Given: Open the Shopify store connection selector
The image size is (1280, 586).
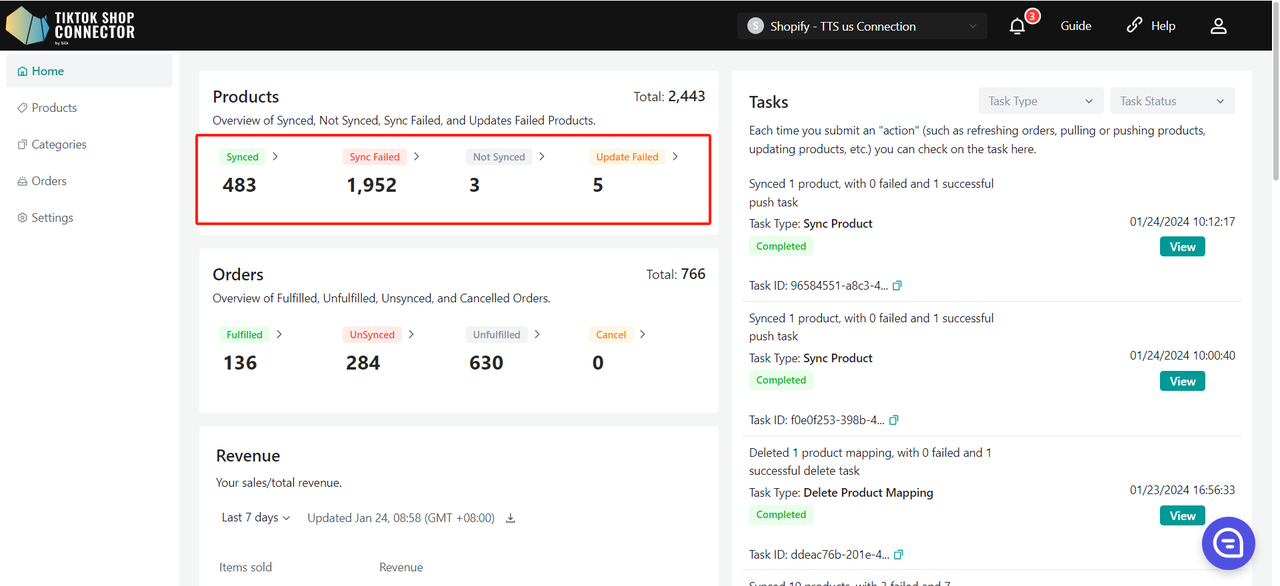Looking at the screenshot, I should pyautogui.click(x=861, y=26).
